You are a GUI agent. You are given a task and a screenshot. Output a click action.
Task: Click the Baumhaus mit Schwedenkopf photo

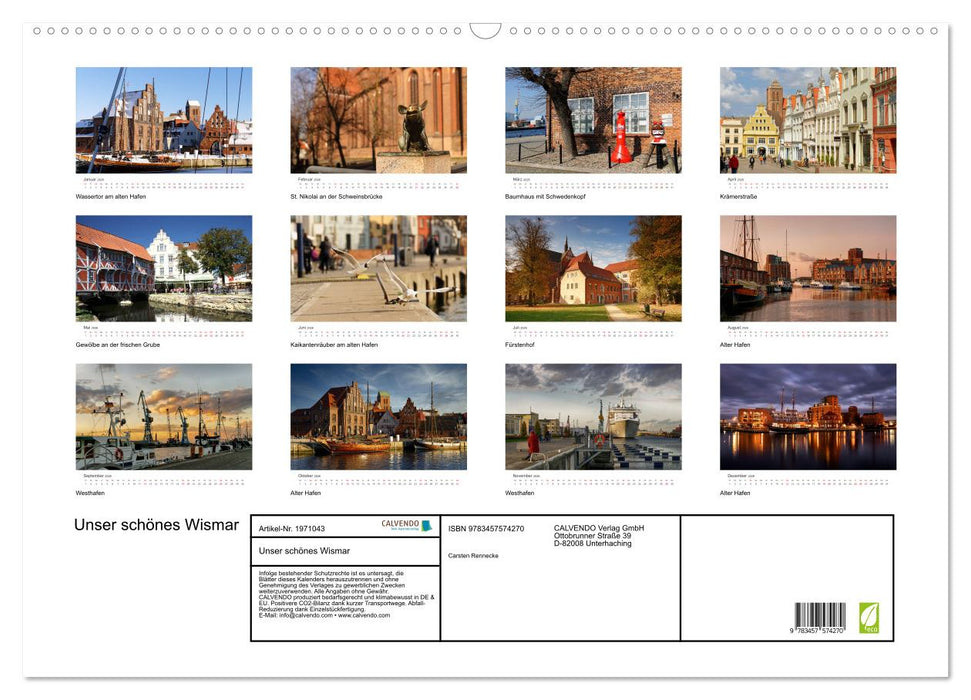pos(593,120)
